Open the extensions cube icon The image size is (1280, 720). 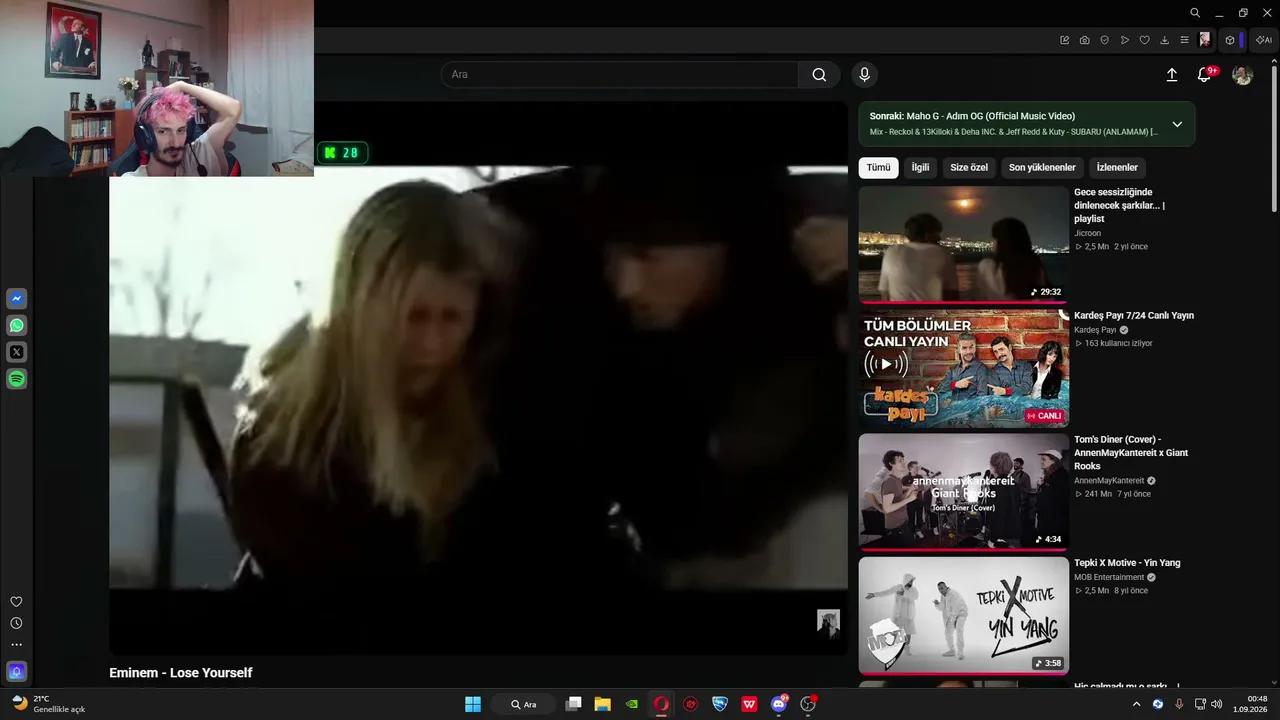[1230, 40]
